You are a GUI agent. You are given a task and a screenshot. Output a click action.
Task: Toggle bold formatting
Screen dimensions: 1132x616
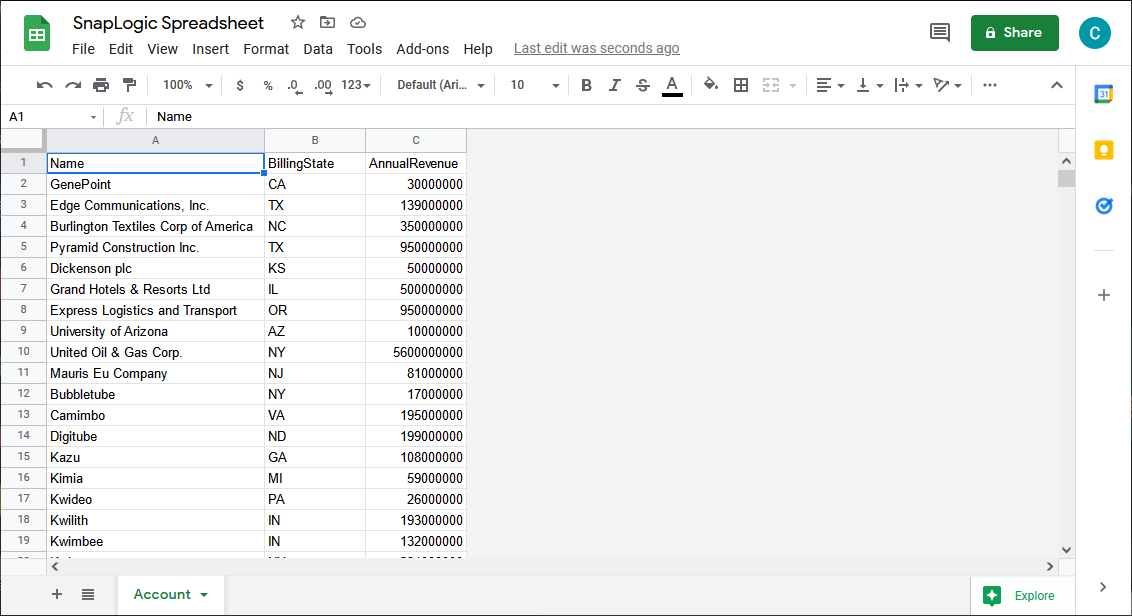586,85
